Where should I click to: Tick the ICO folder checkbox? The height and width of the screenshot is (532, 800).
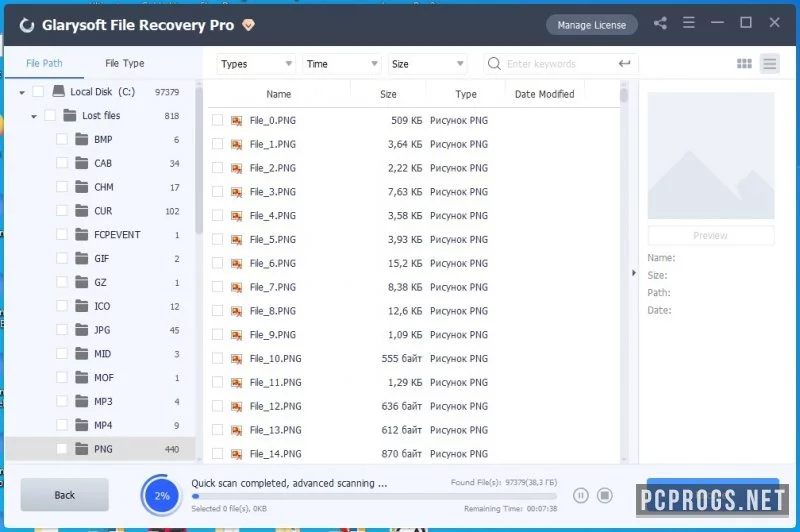pyautogui.click(x=62, y=306)
